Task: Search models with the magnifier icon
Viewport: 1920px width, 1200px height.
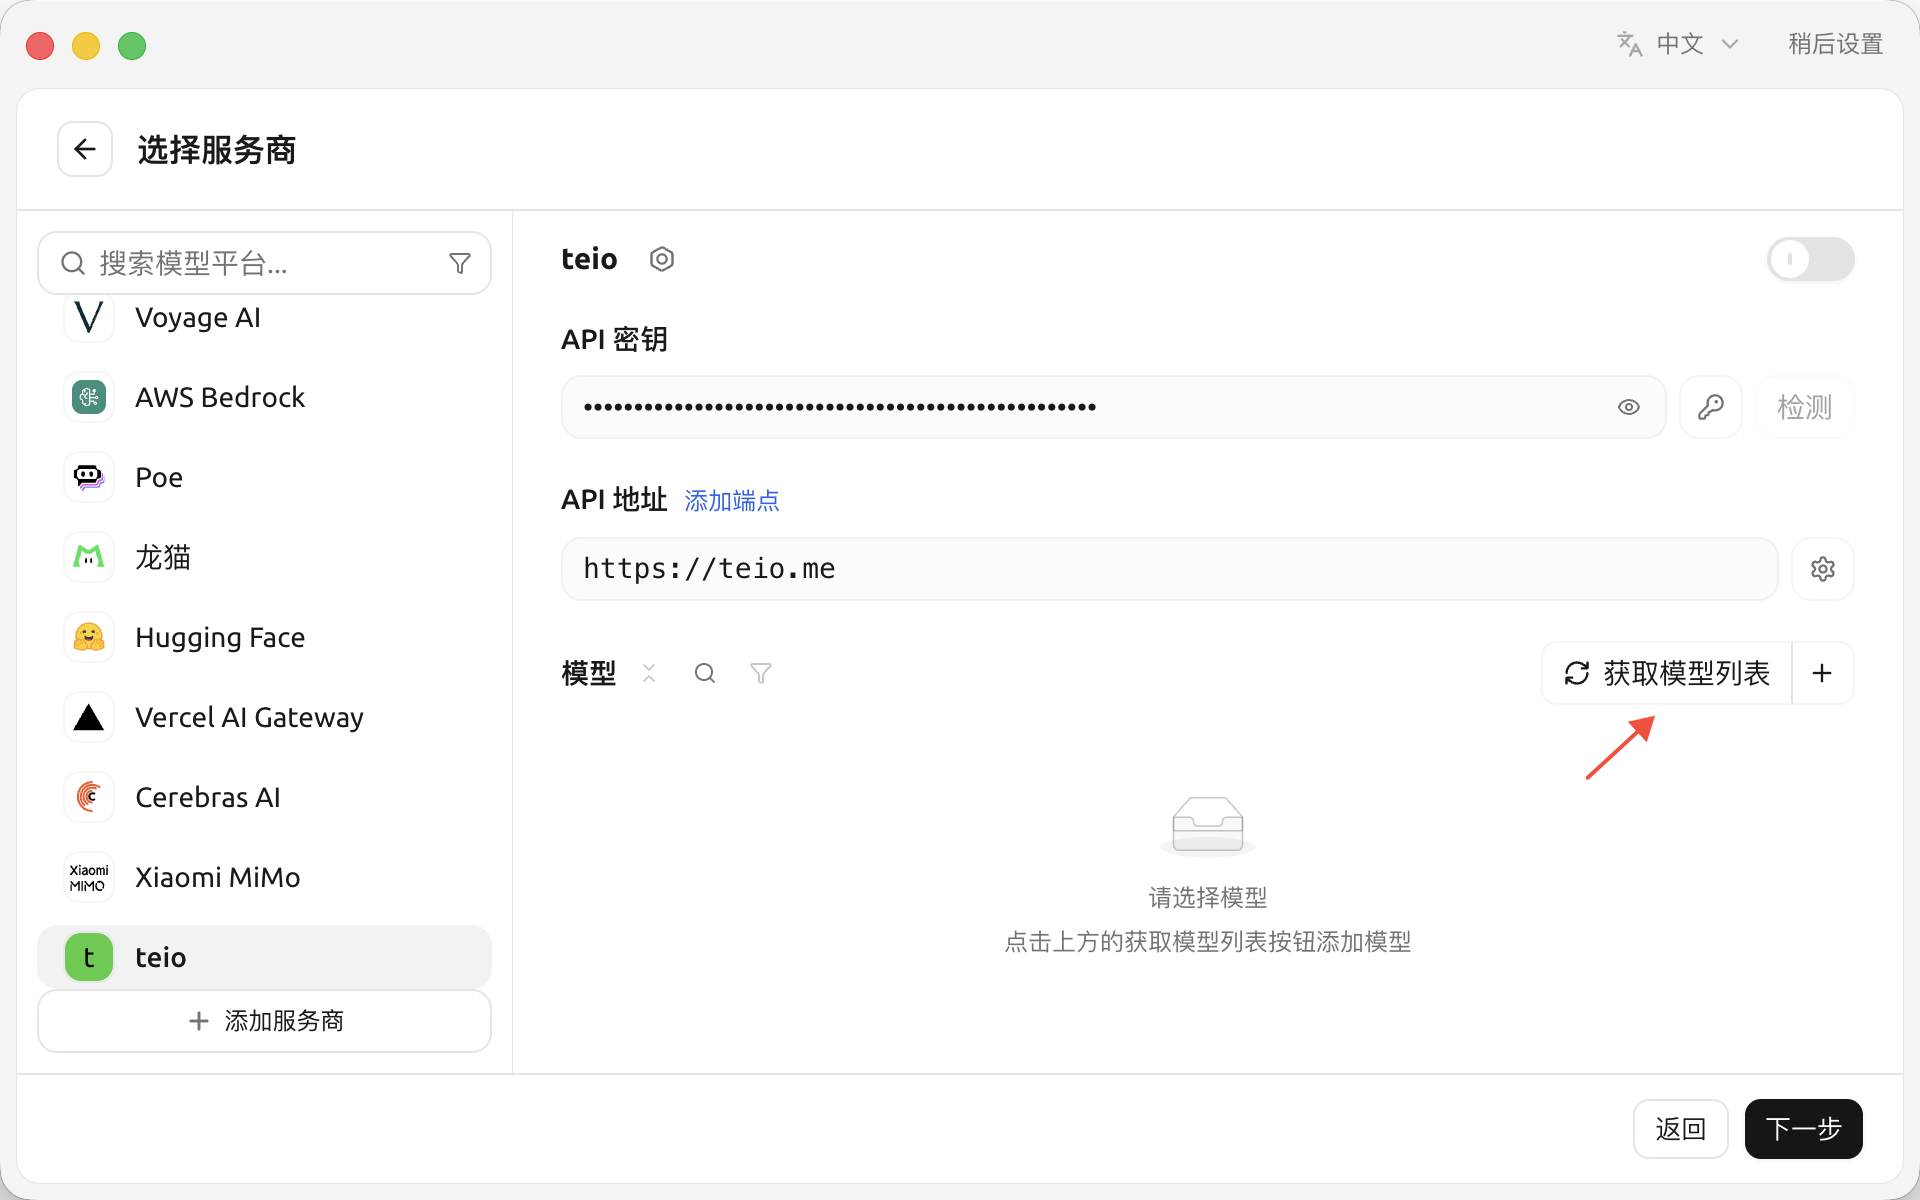Action: 705,673
